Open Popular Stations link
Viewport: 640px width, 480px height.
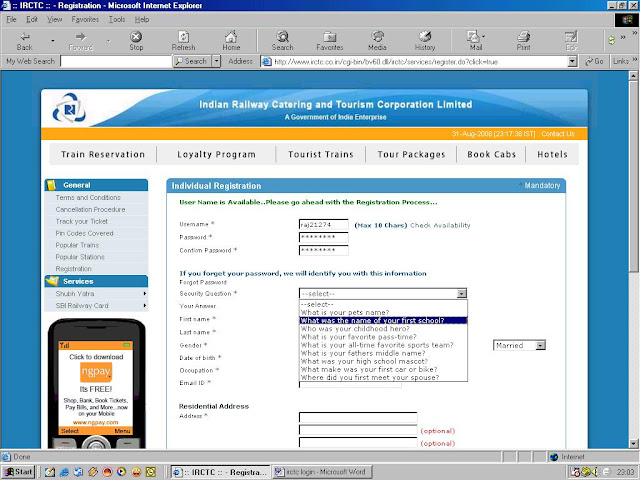(x=80, y=257)
